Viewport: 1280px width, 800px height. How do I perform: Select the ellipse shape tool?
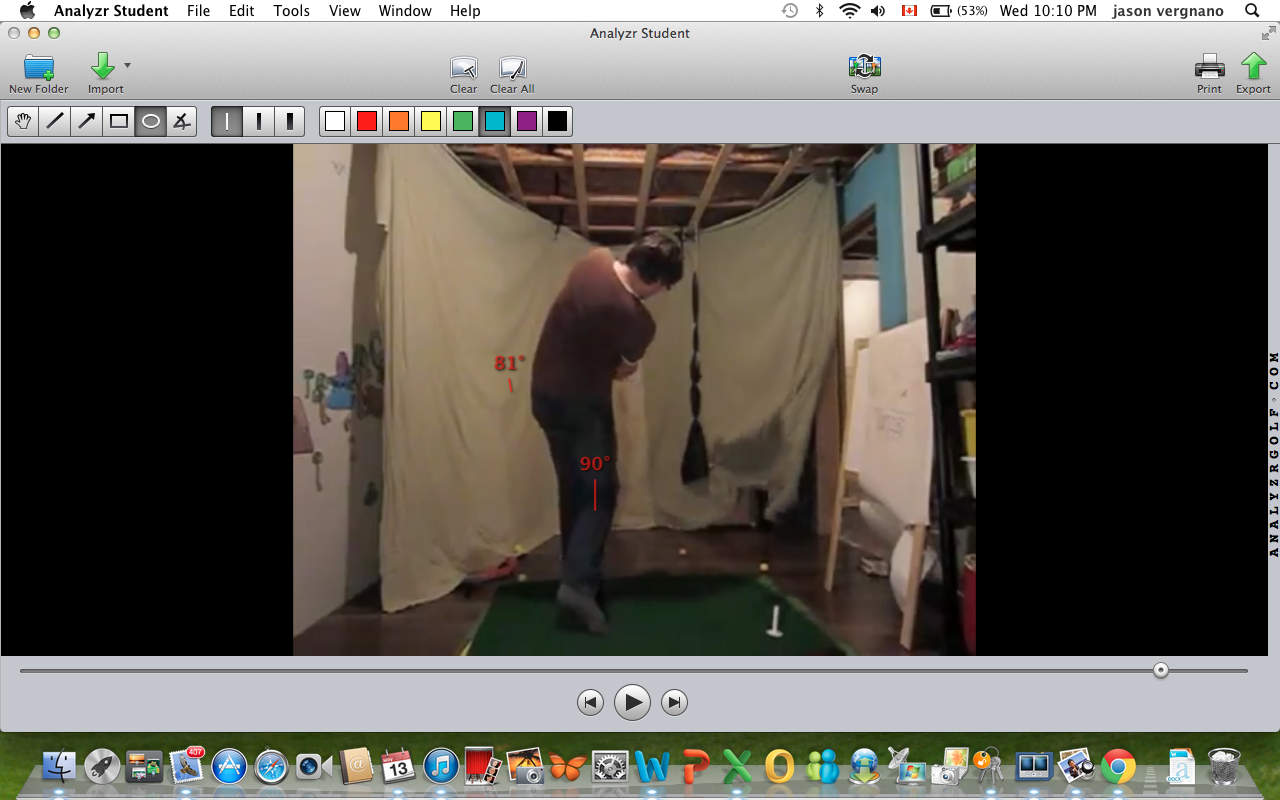click(151, 121)
